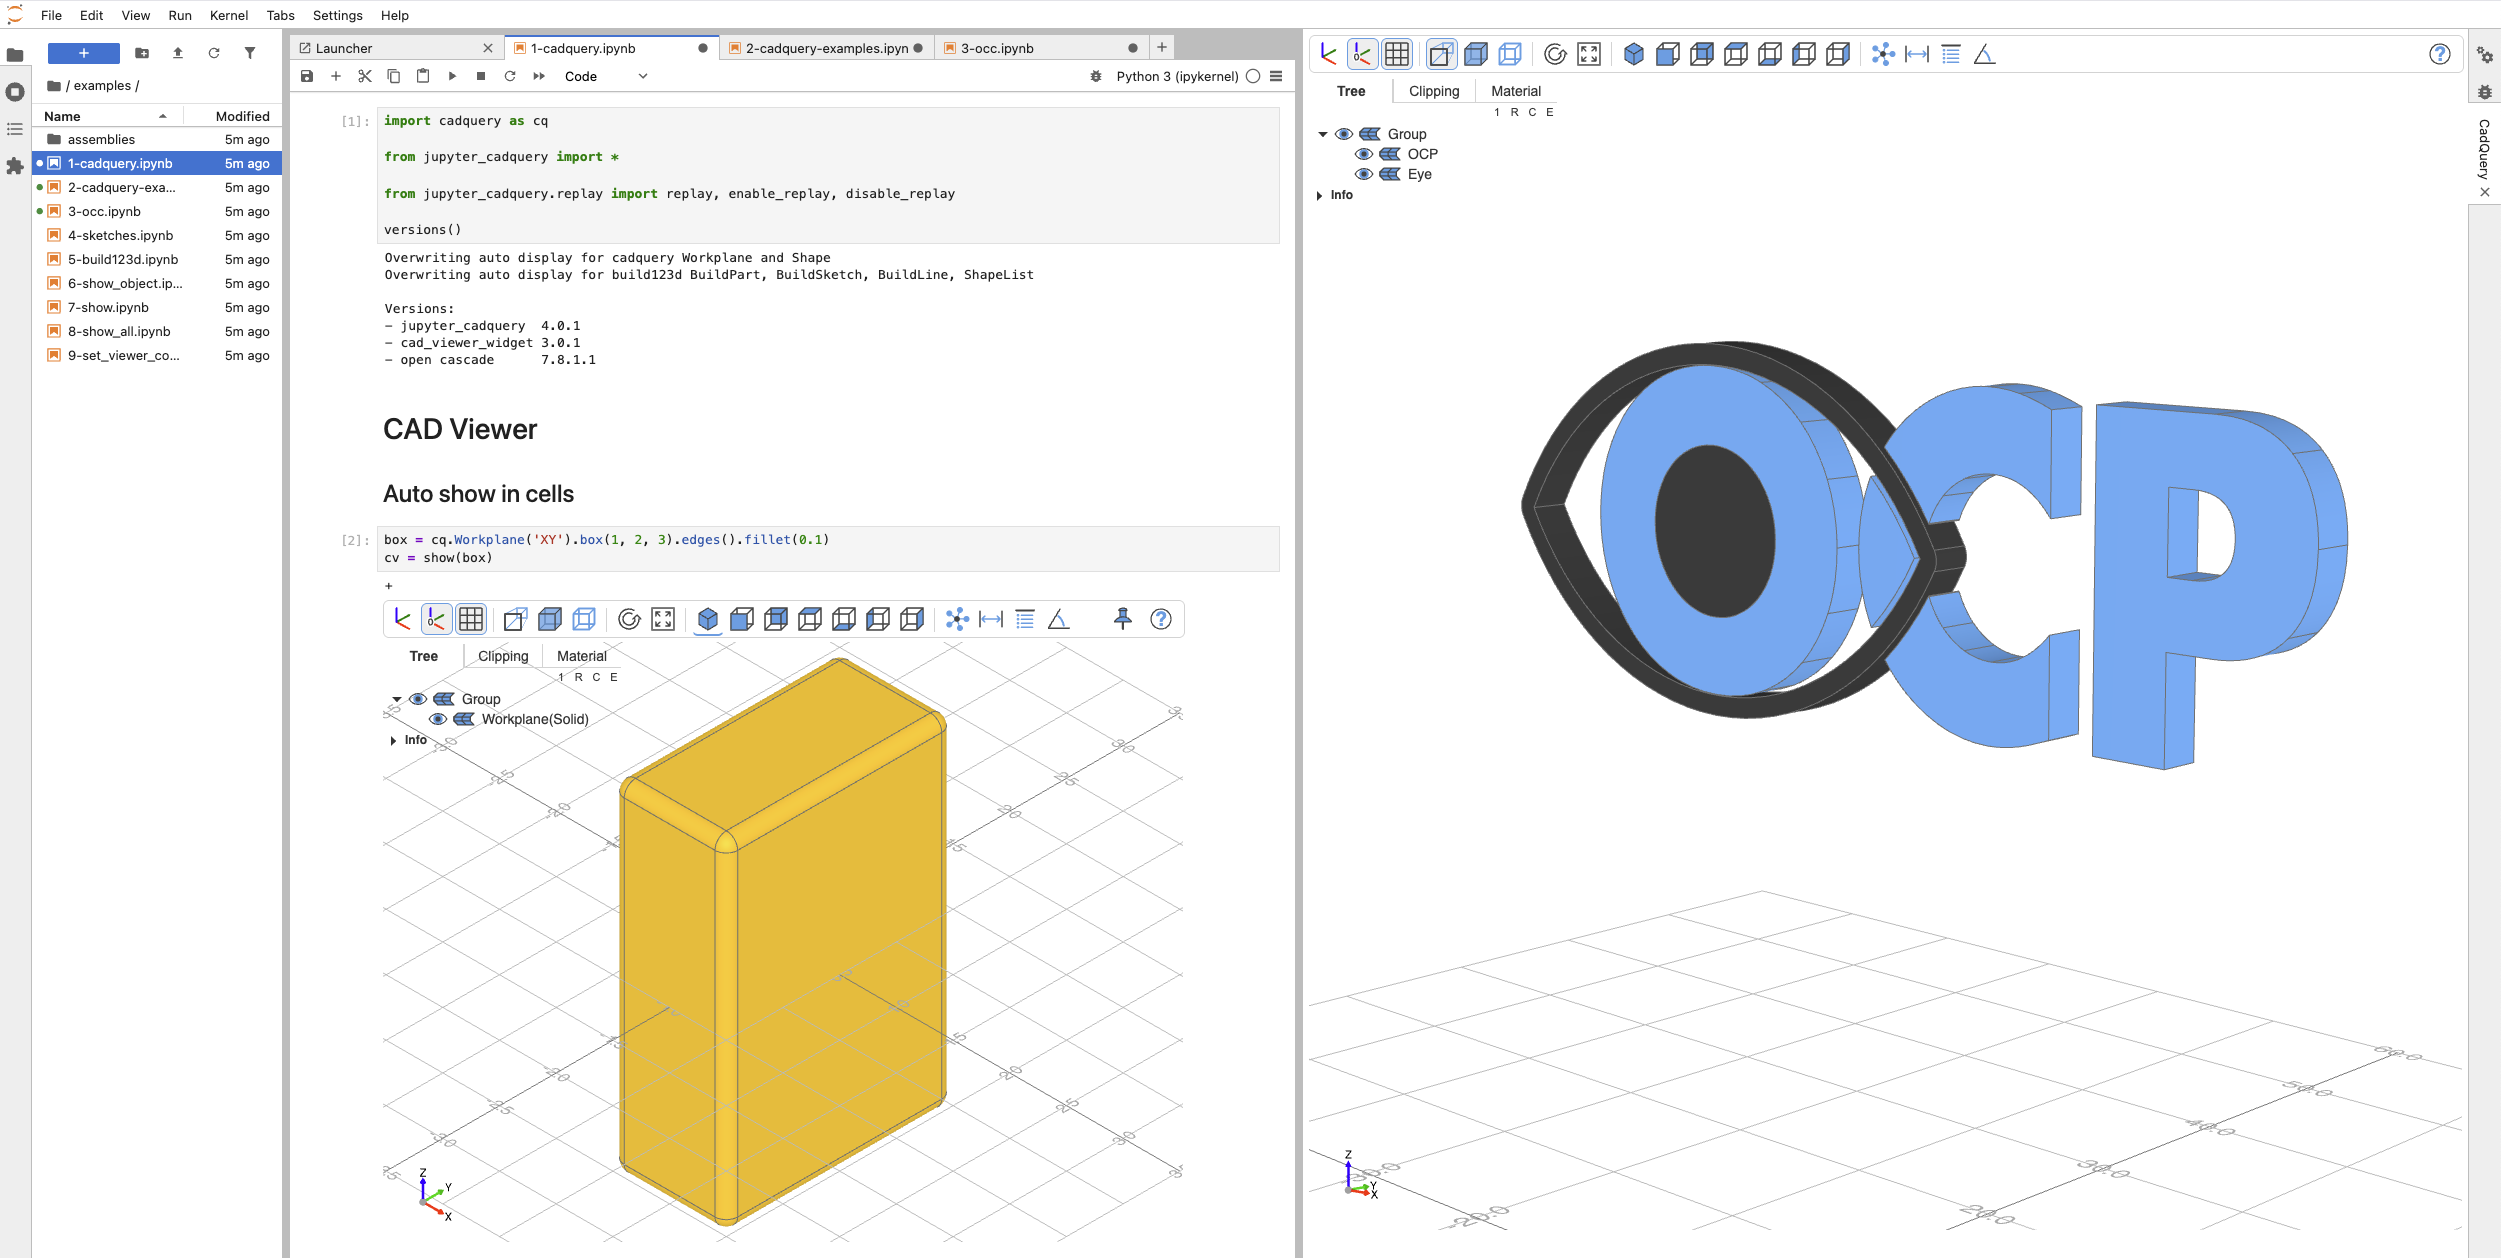This screenshot has height=1258, width=2501.
Task: Expand the Info section in sidecar viewer
Action: pyautogui.click(x=1320, y=195)
